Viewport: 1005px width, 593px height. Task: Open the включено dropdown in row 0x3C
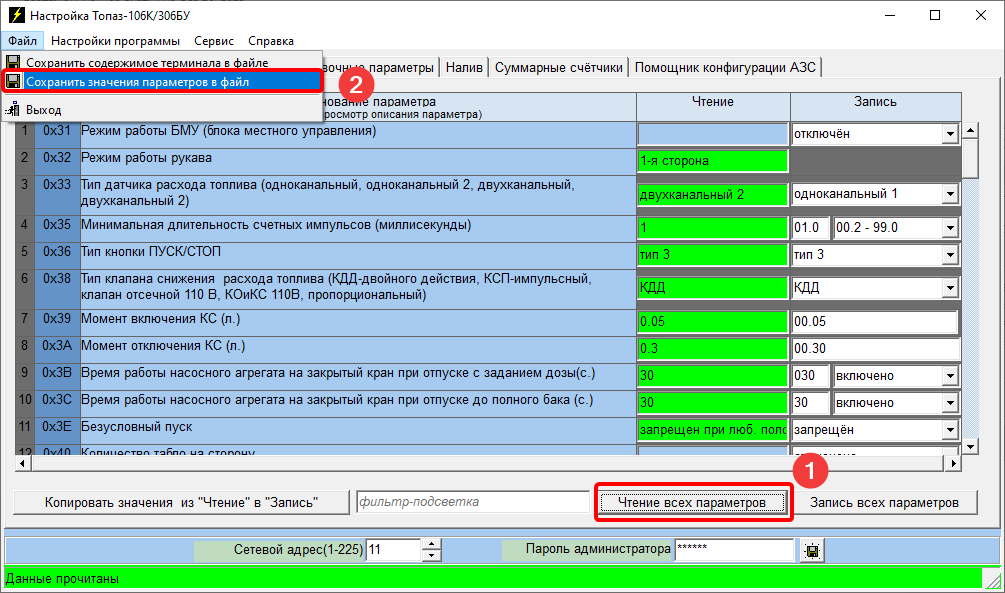point(950,403)
